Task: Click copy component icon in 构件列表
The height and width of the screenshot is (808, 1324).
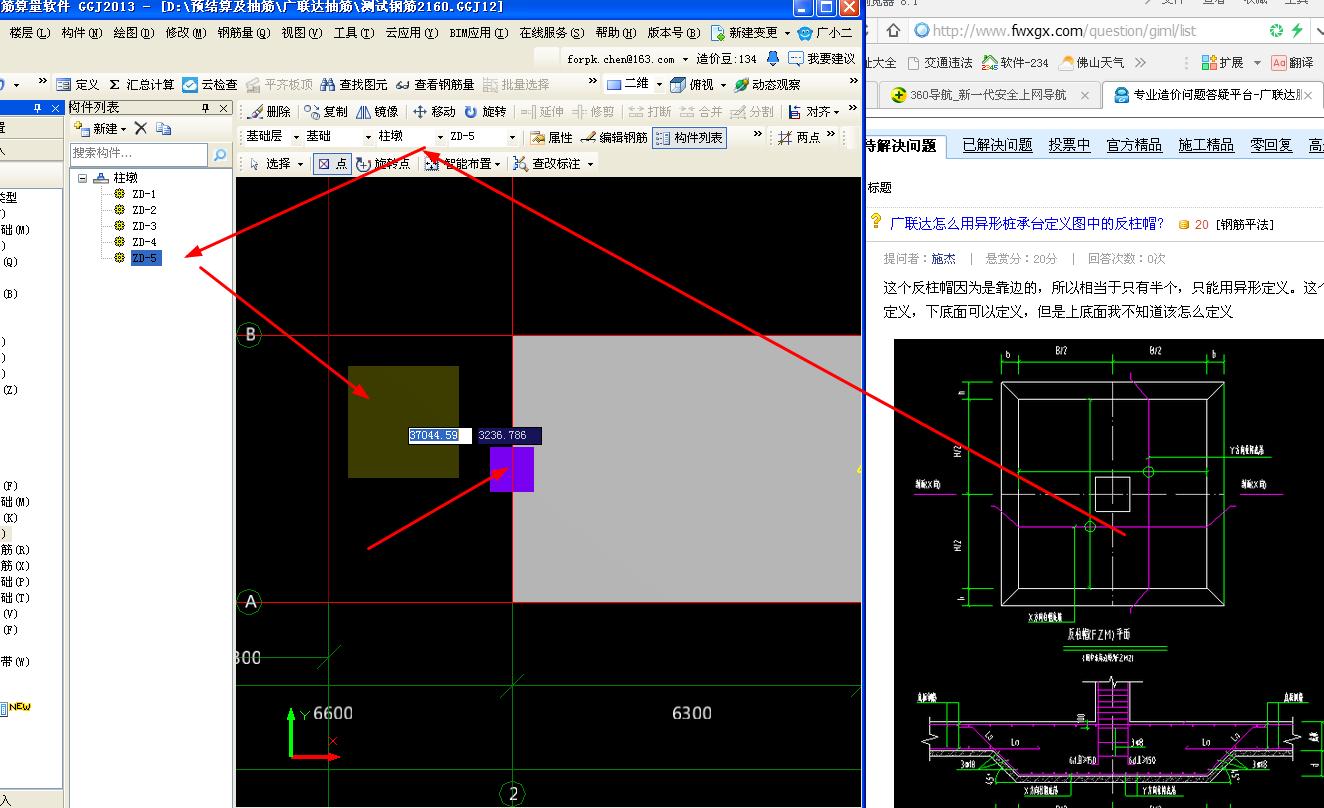Action: [164, 128]
